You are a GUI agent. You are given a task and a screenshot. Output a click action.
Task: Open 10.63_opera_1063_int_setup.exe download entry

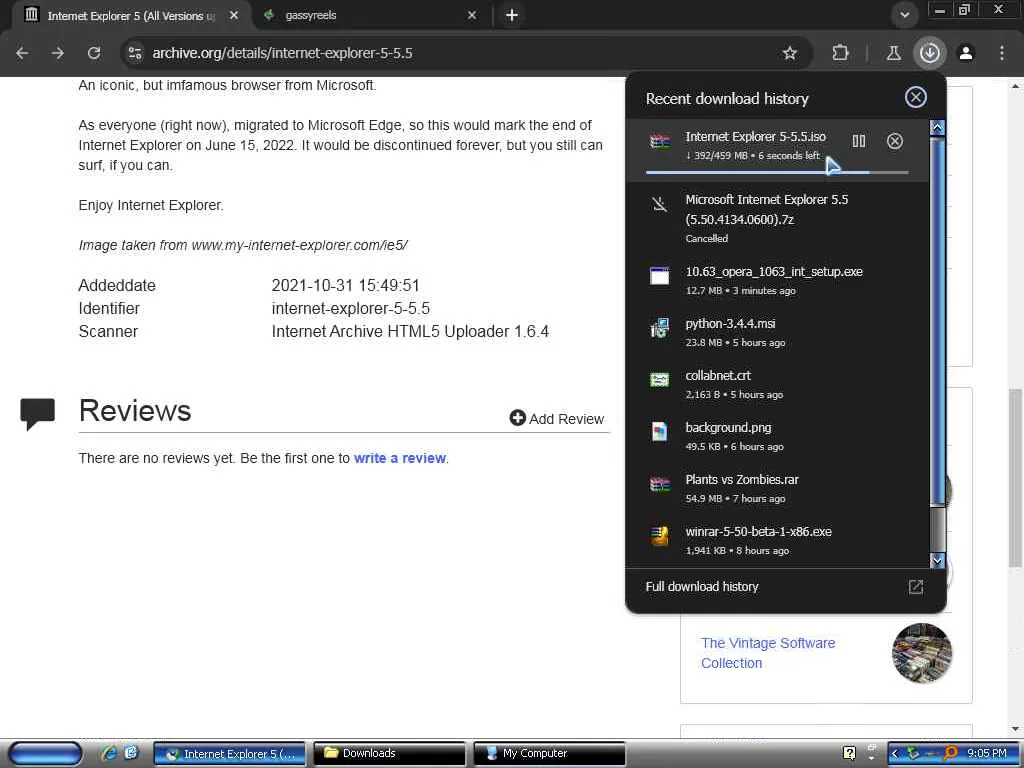[777, 280]
